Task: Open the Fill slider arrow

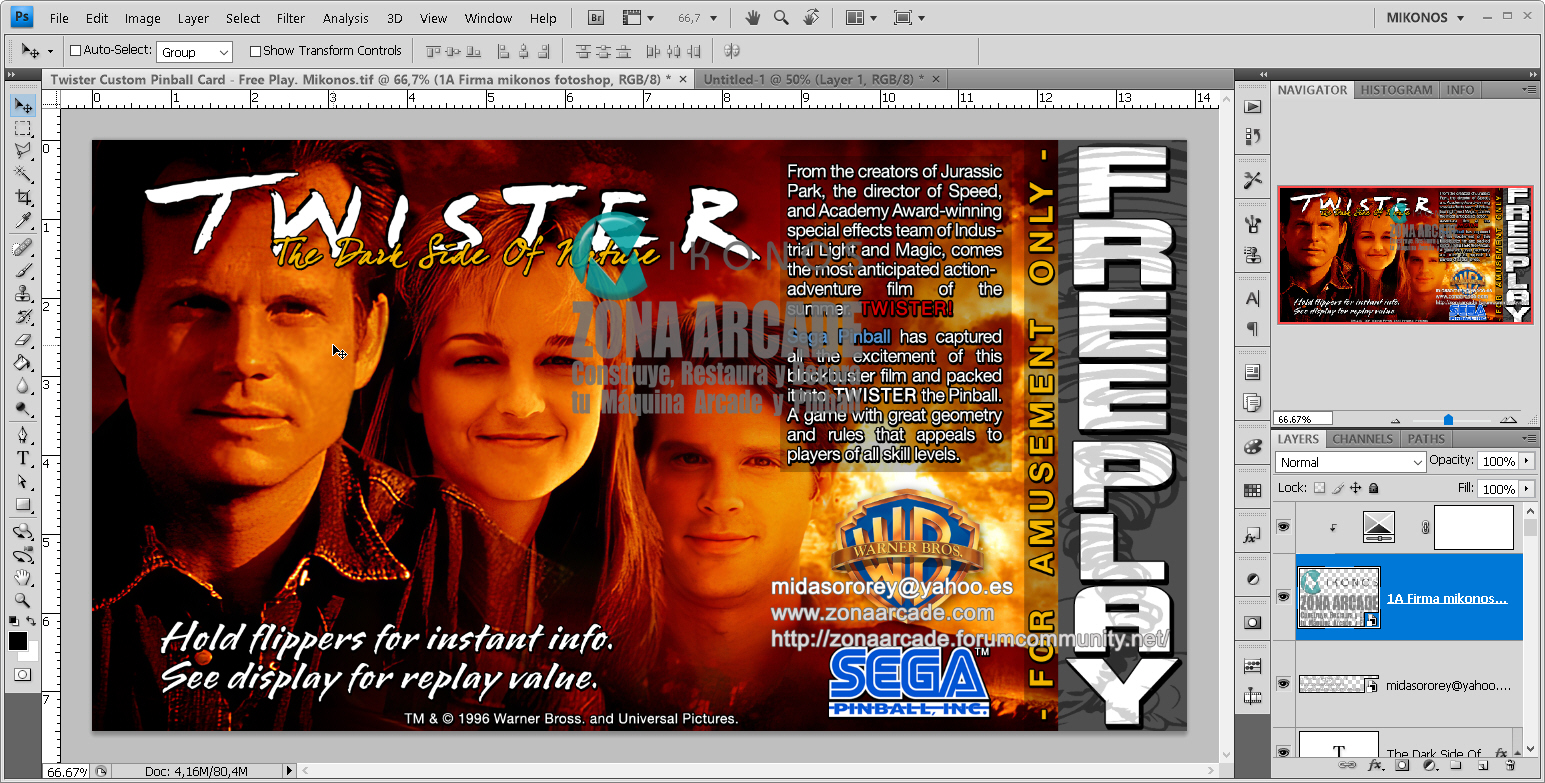Action: 1526,488
